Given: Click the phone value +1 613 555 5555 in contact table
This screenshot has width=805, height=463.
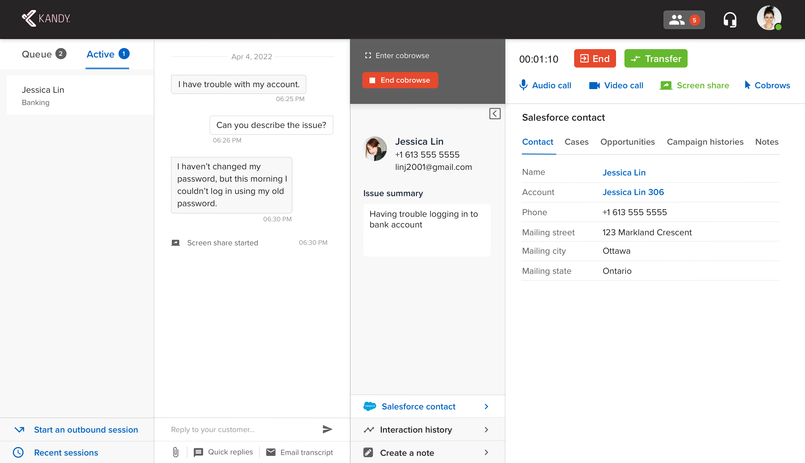Looking at the screenshot, I should tap(635, 212).
